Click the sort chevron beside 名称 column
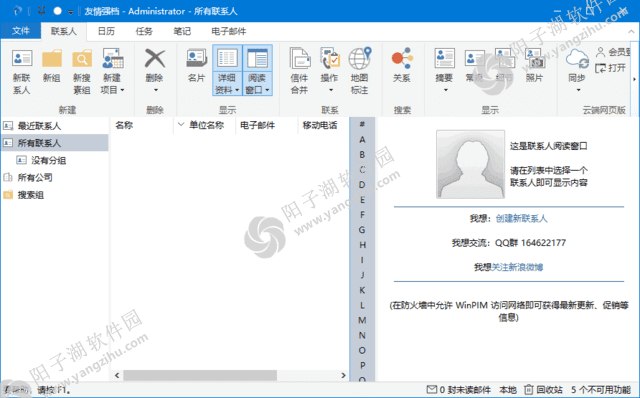The image size is (640, 398). pyautogui.click(x=181, y=125)
